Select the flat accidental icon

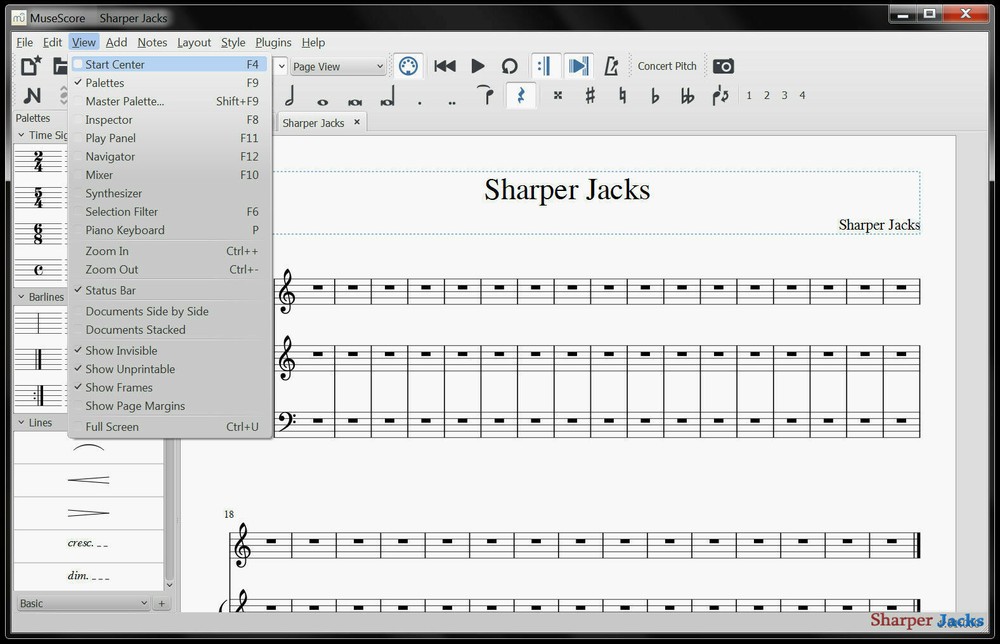[x=655, y=95]
